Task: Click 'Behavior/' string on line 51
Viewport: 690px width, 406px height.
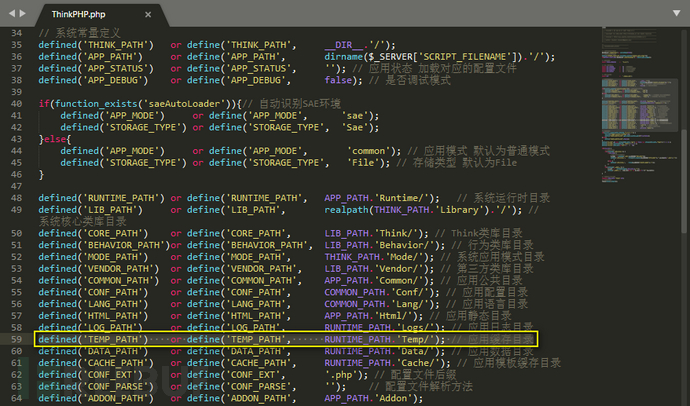Action: (x=404, y=245)
